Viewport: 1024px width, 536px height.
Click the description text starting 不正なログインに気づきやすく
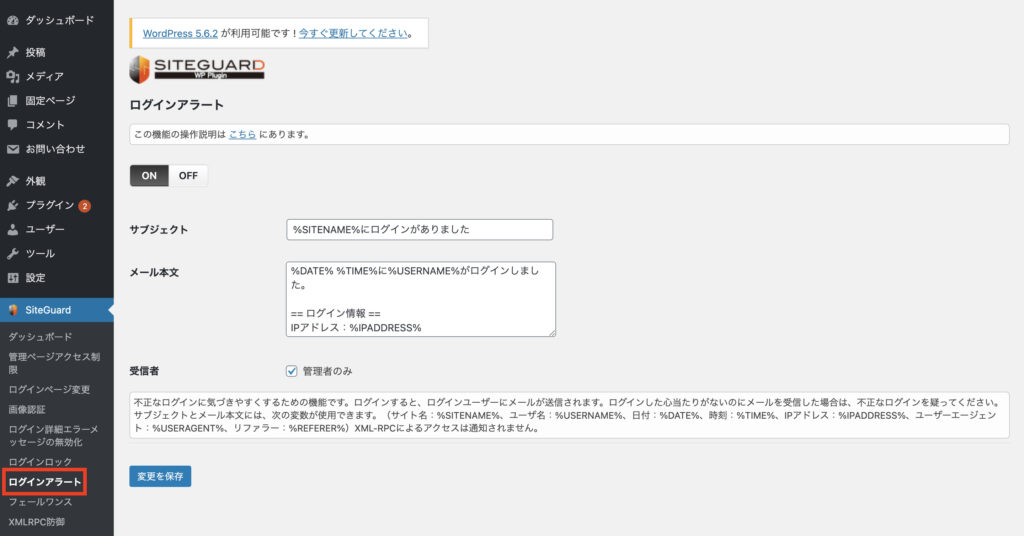pos(569,415)
